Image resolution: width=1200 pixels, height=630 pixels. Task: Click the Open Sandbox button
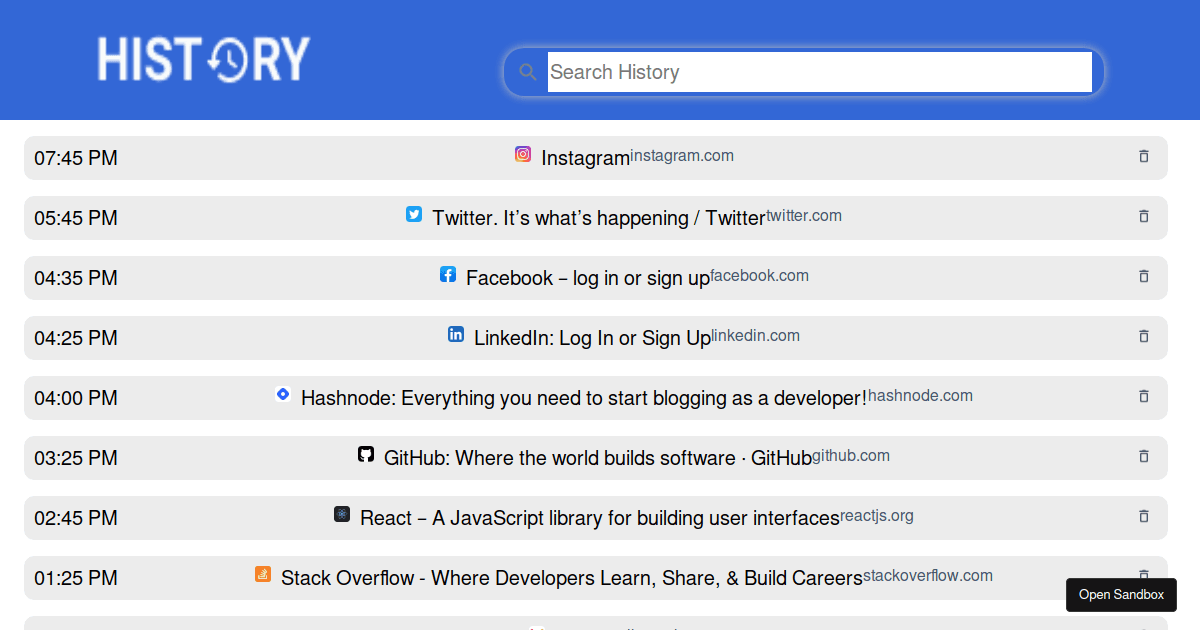point(1121,594)
